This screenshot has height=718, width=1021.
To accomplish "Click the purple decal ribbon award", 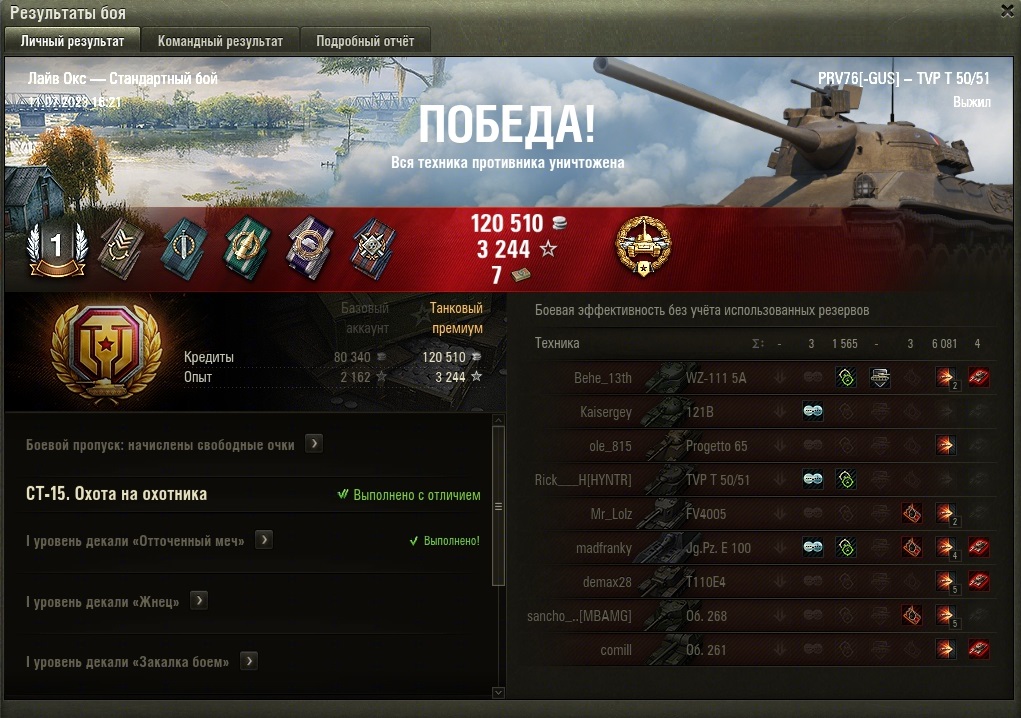I will [310, 248].
